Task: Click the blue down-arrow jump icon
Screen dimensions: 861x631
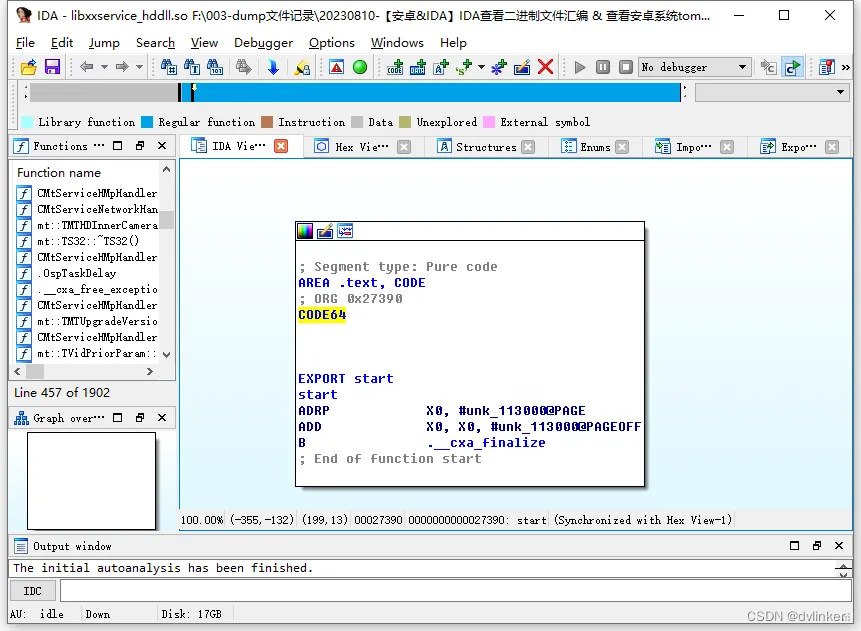Action: (273, 67)
